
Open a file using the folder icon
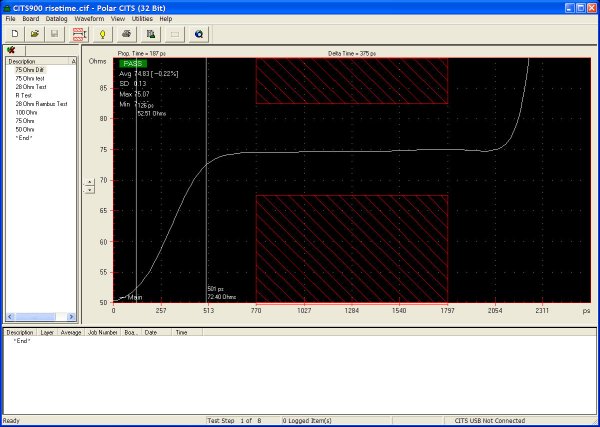pyautogui.click(x=35, y=34)
